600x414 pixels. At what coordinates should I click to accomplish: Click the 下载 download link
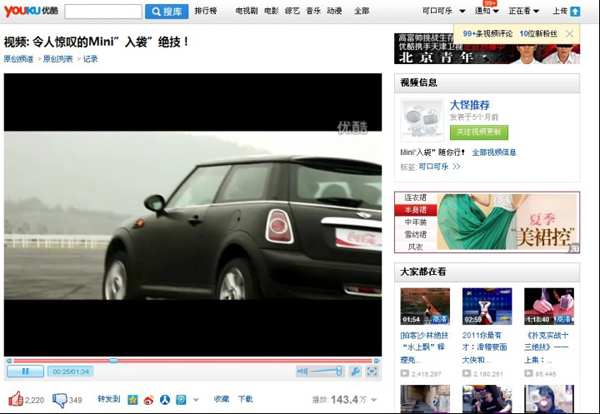pyautogui.click(x=245, y=399)
